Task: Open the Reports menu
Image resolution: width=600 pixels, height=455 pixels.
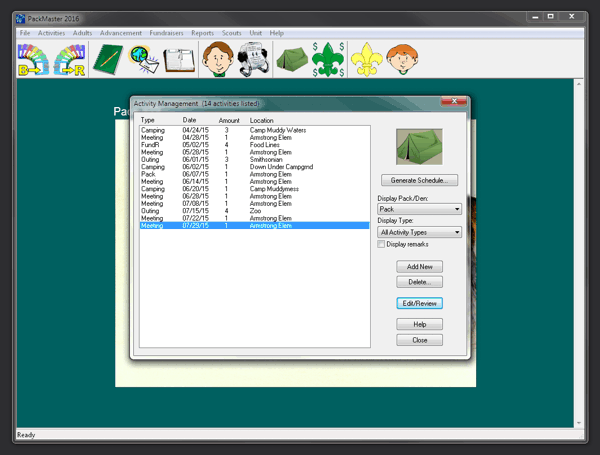Action: [x=202, y=33]
